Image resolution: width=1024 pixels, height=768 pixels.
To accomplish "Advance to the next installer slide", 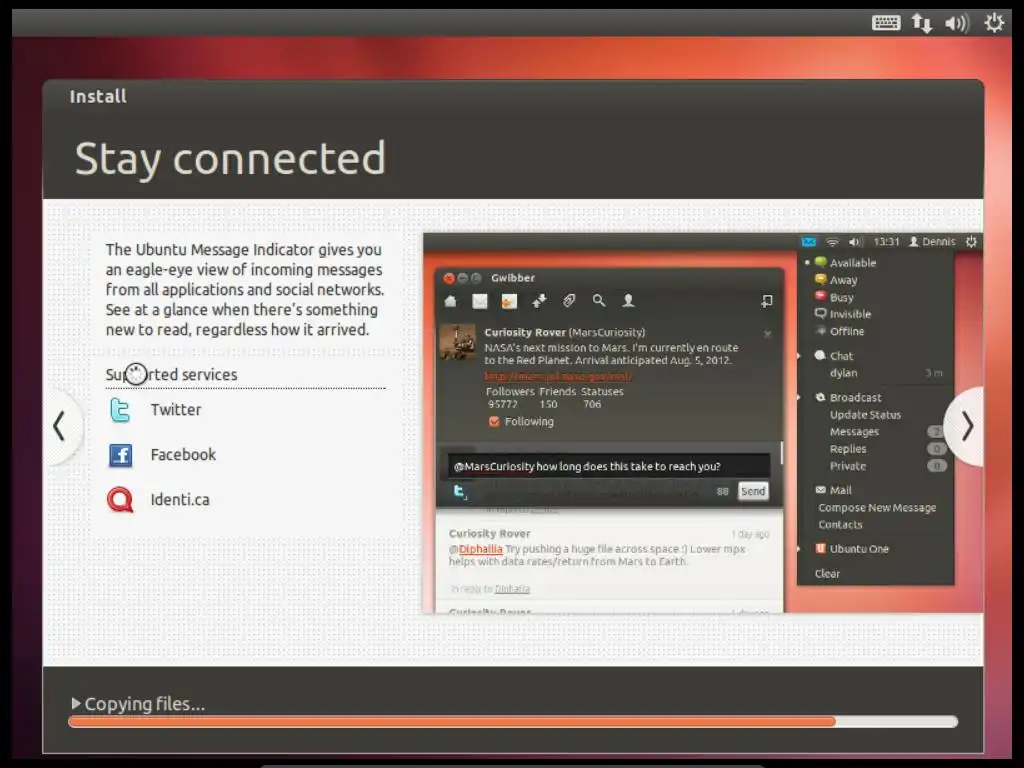I will [x=966, y=426].
